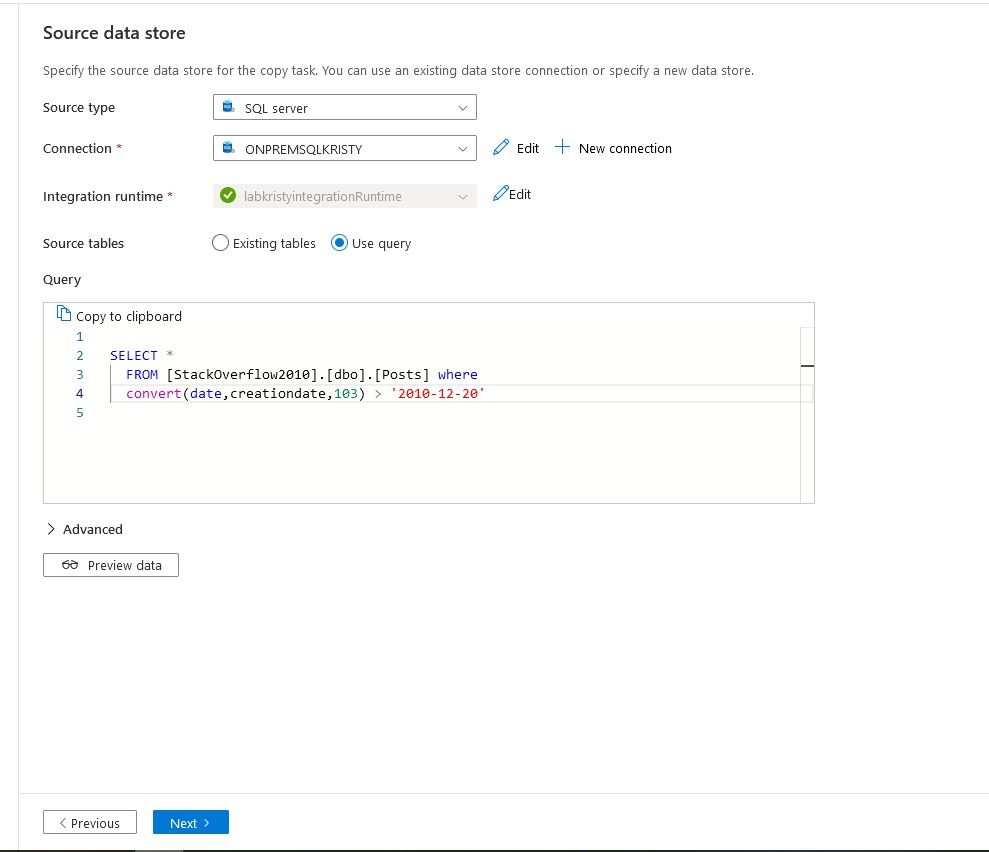
Task: Click the green check icon in Integration runtime
Action: (x=228, y=196)
